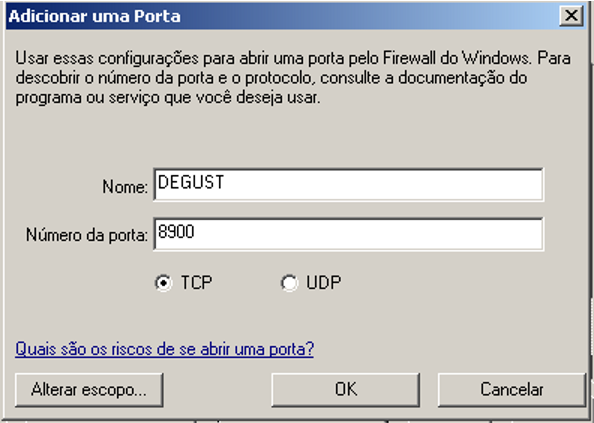Click the TCP label text

[x=196, y=283]
